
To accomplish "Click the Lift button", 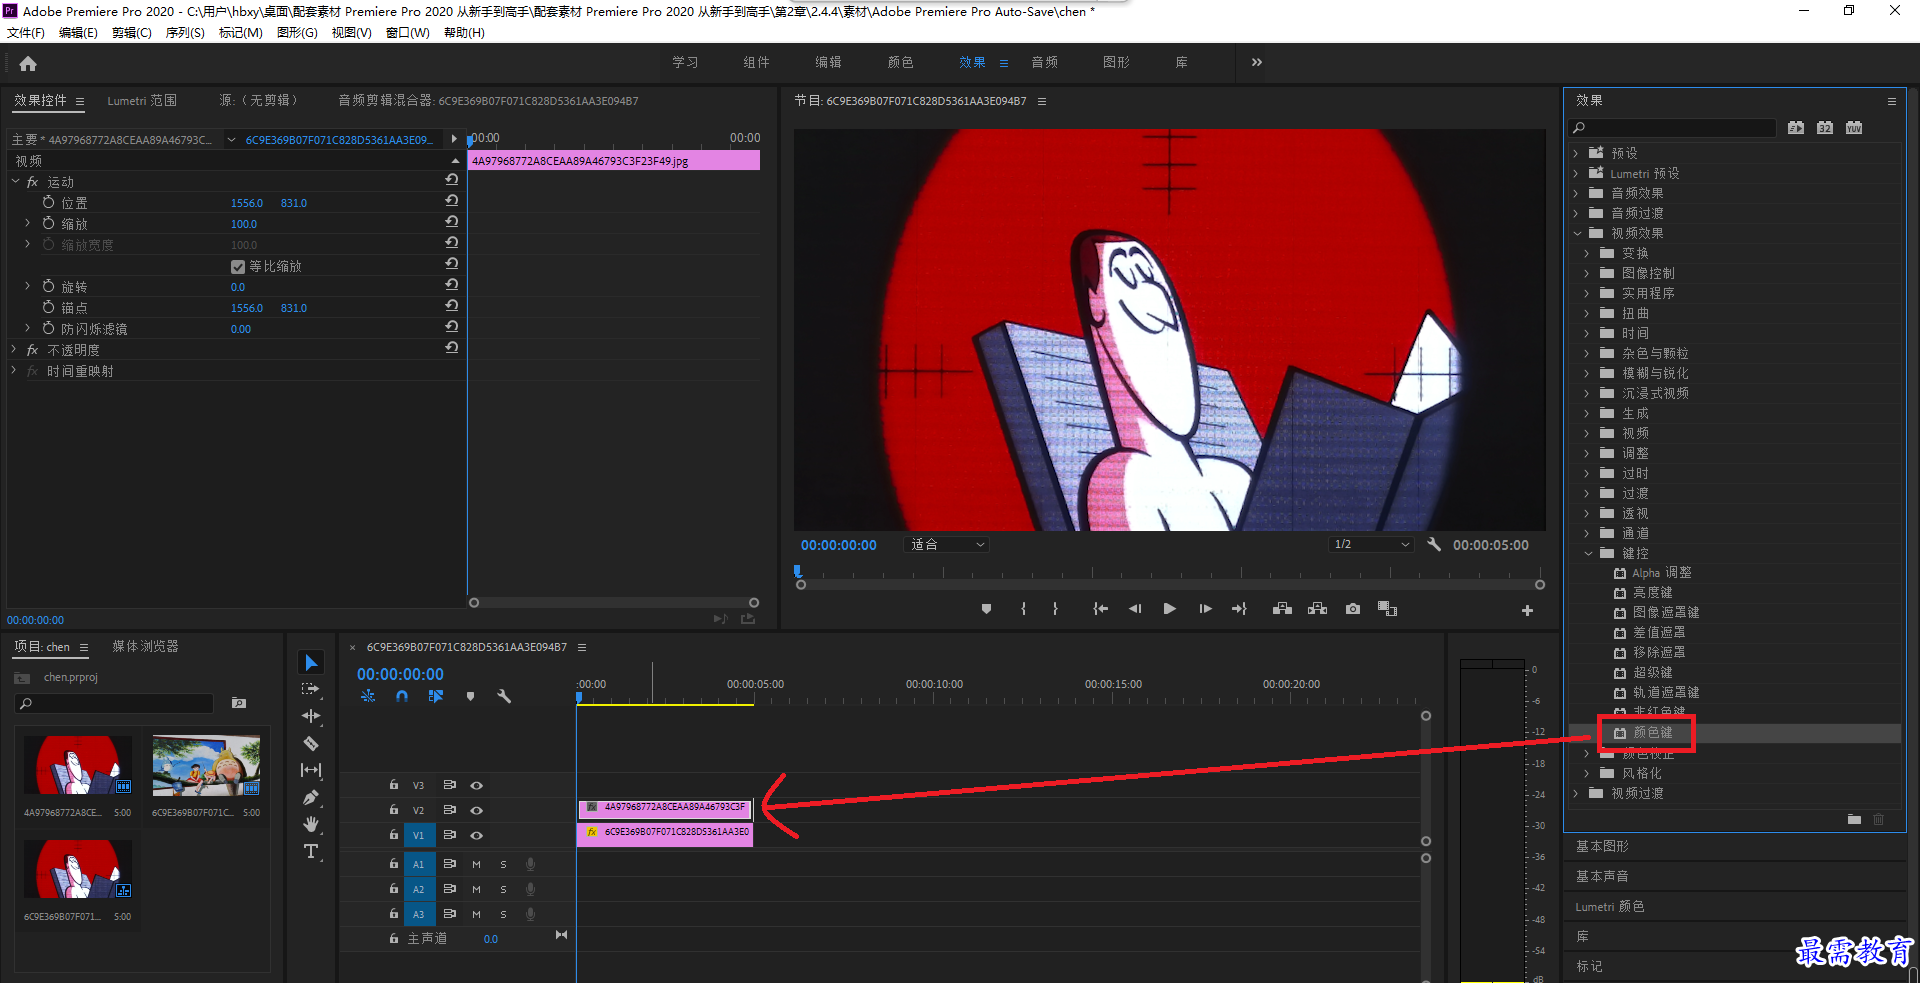I will pos(1282,609).
